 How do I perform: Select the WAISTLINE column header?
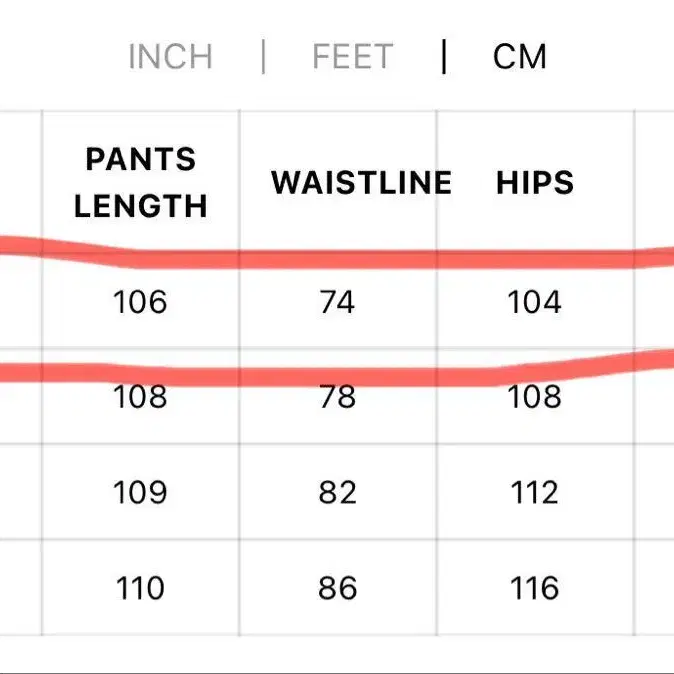pos(361,183)
